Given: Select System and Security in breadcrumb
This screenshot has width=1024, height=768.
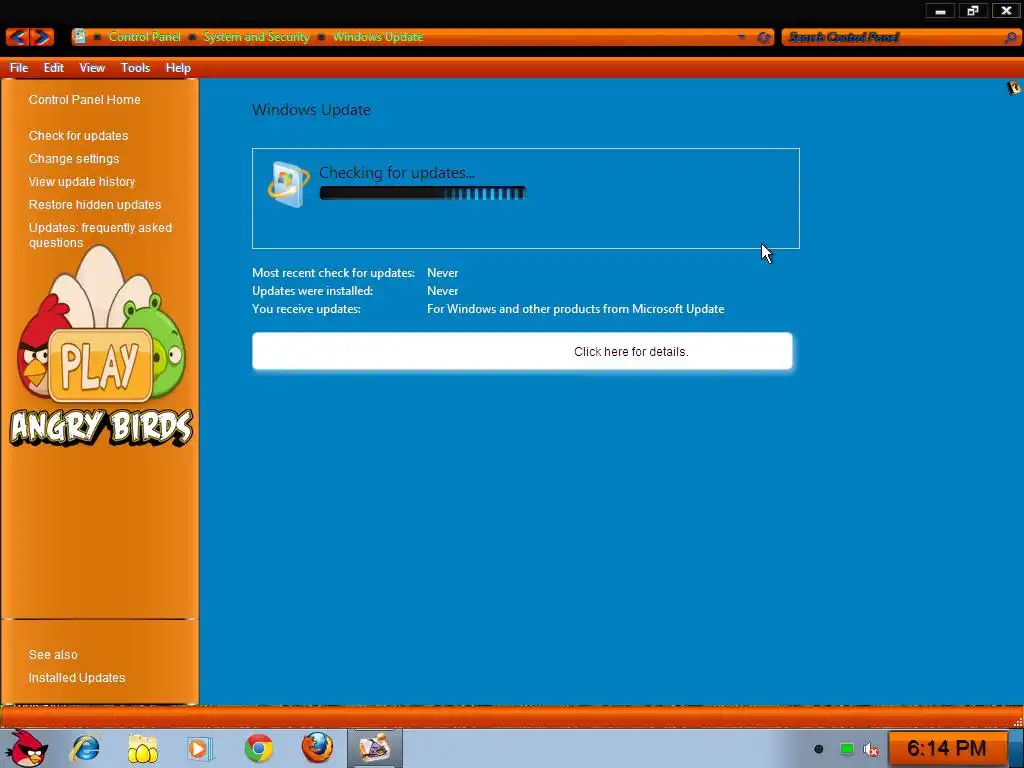Looking at the screenshot, I should (256, 37).
